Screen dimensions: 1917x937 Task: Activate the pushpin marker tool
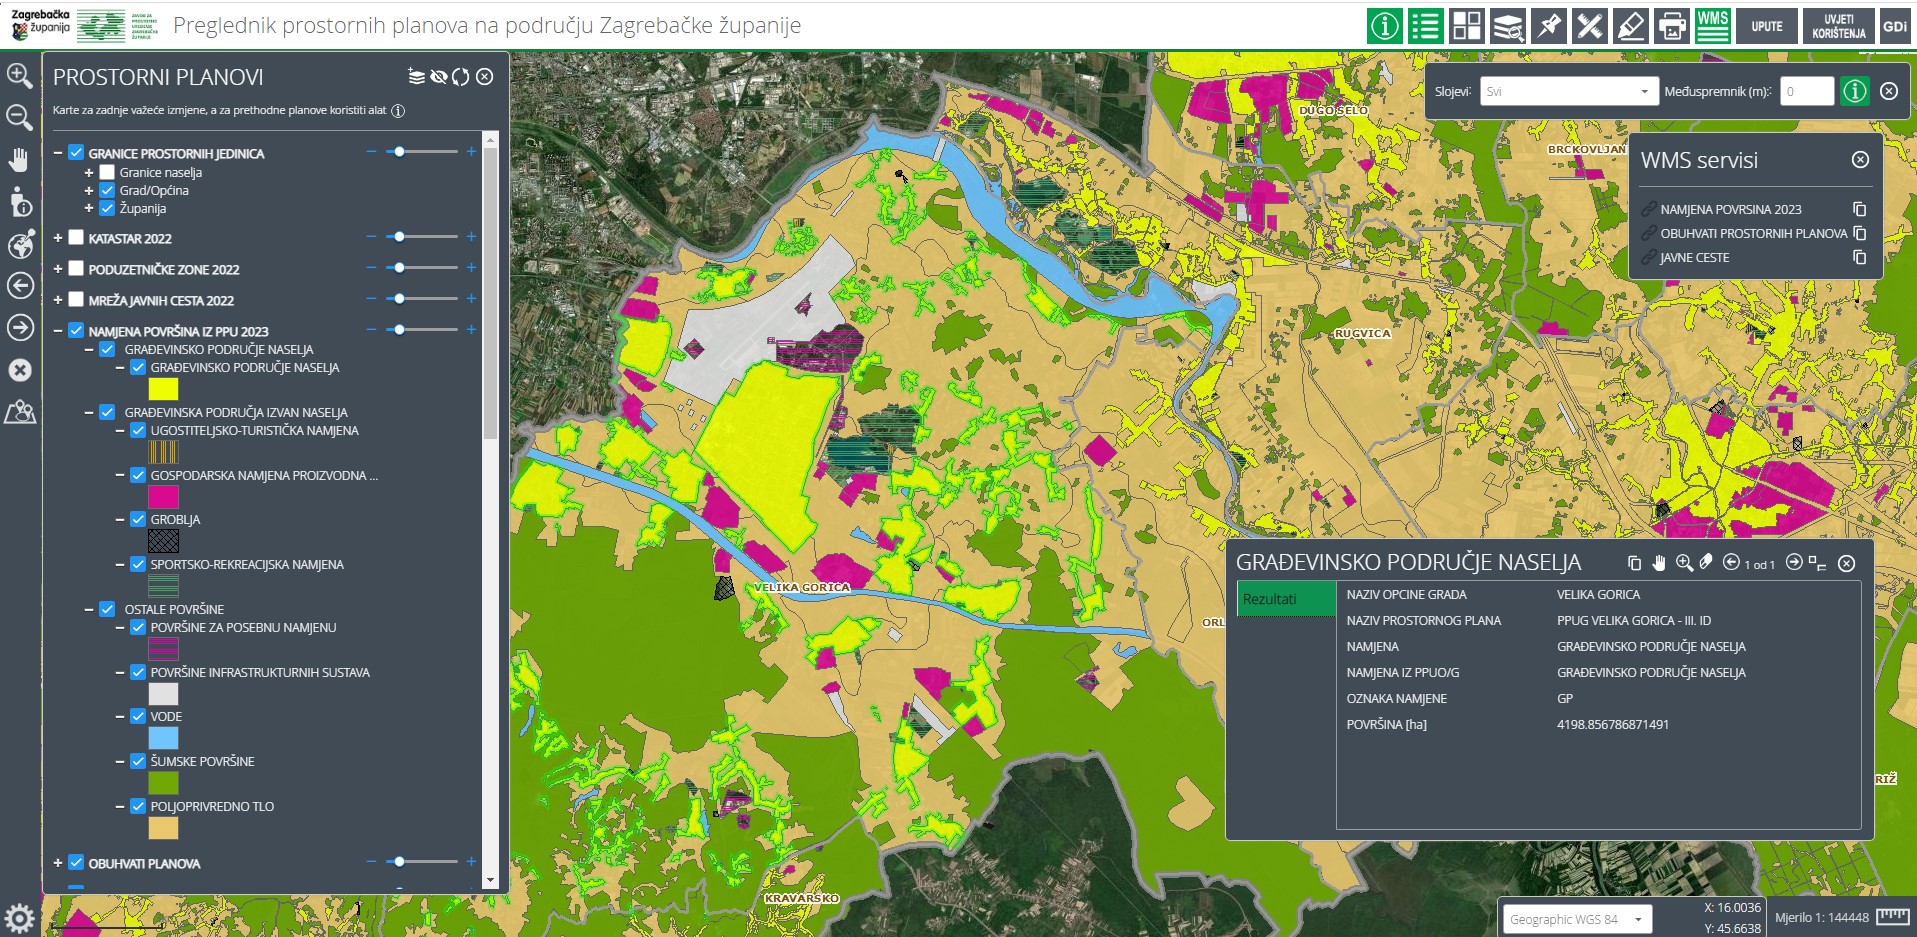pos(1549,26)
